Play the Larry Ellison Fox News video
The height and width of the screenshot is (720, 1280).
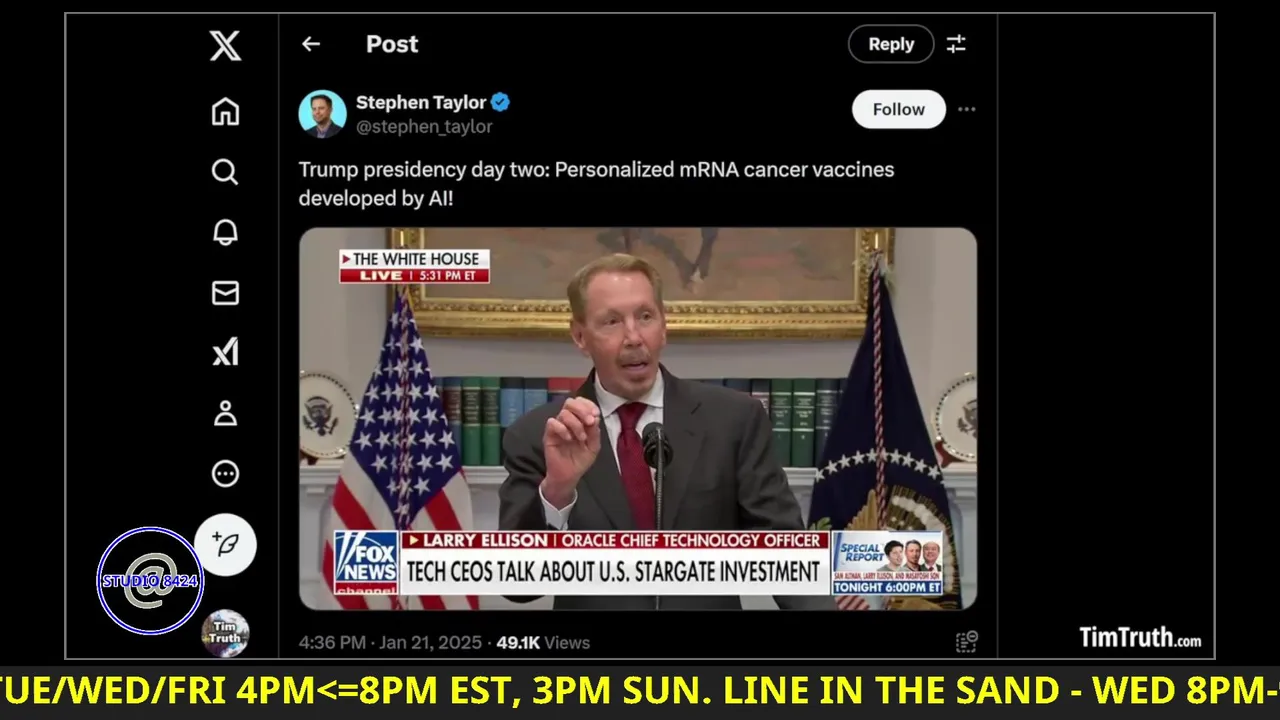point(638,418)
